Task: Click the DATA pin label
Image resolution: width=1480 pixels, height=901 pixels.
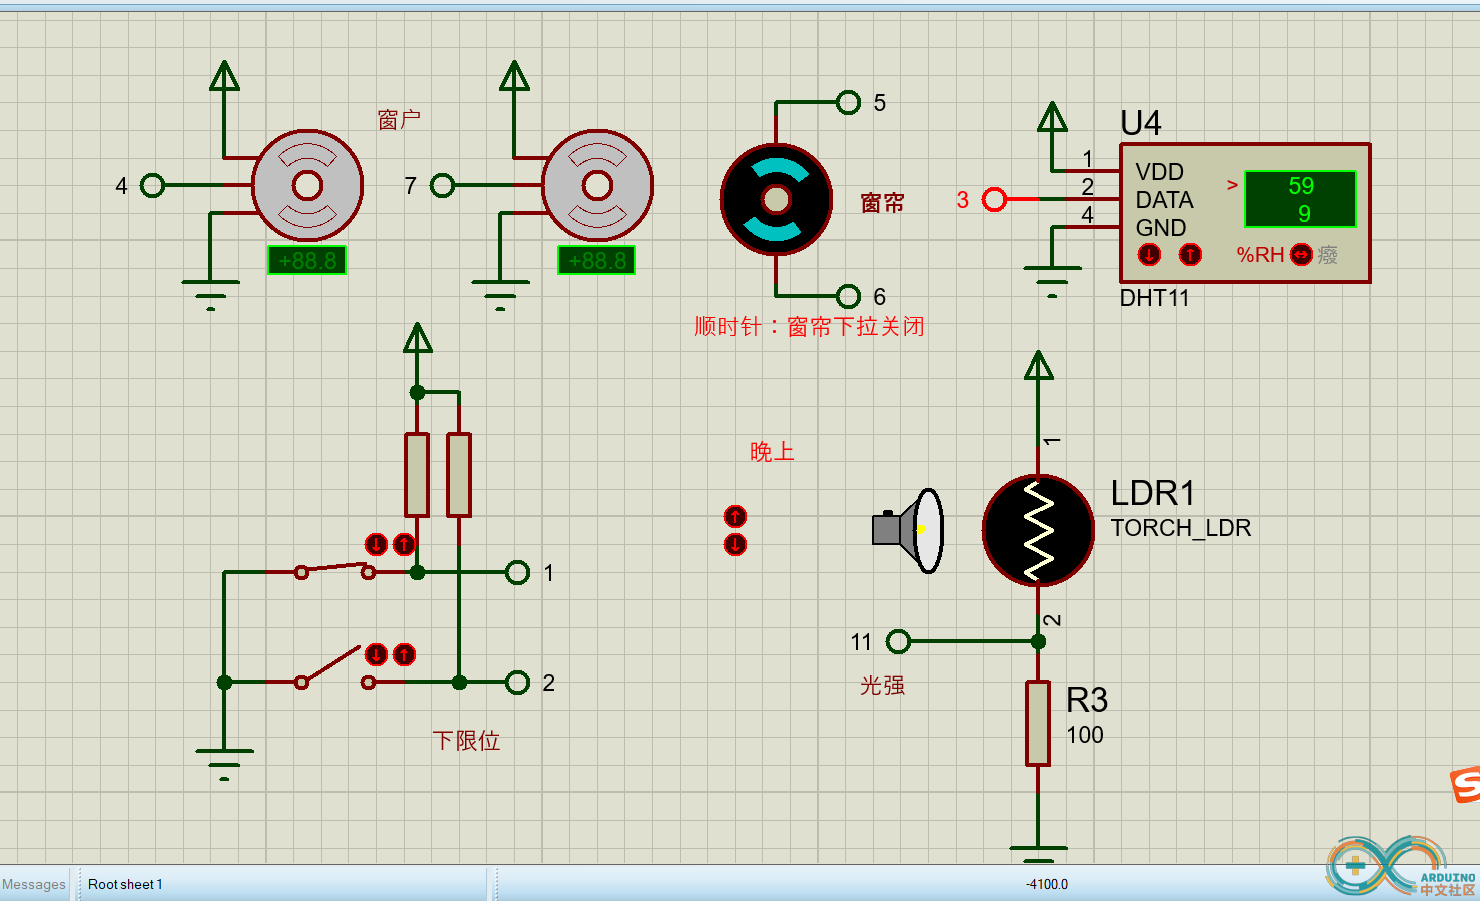Action: [1165, 200]
